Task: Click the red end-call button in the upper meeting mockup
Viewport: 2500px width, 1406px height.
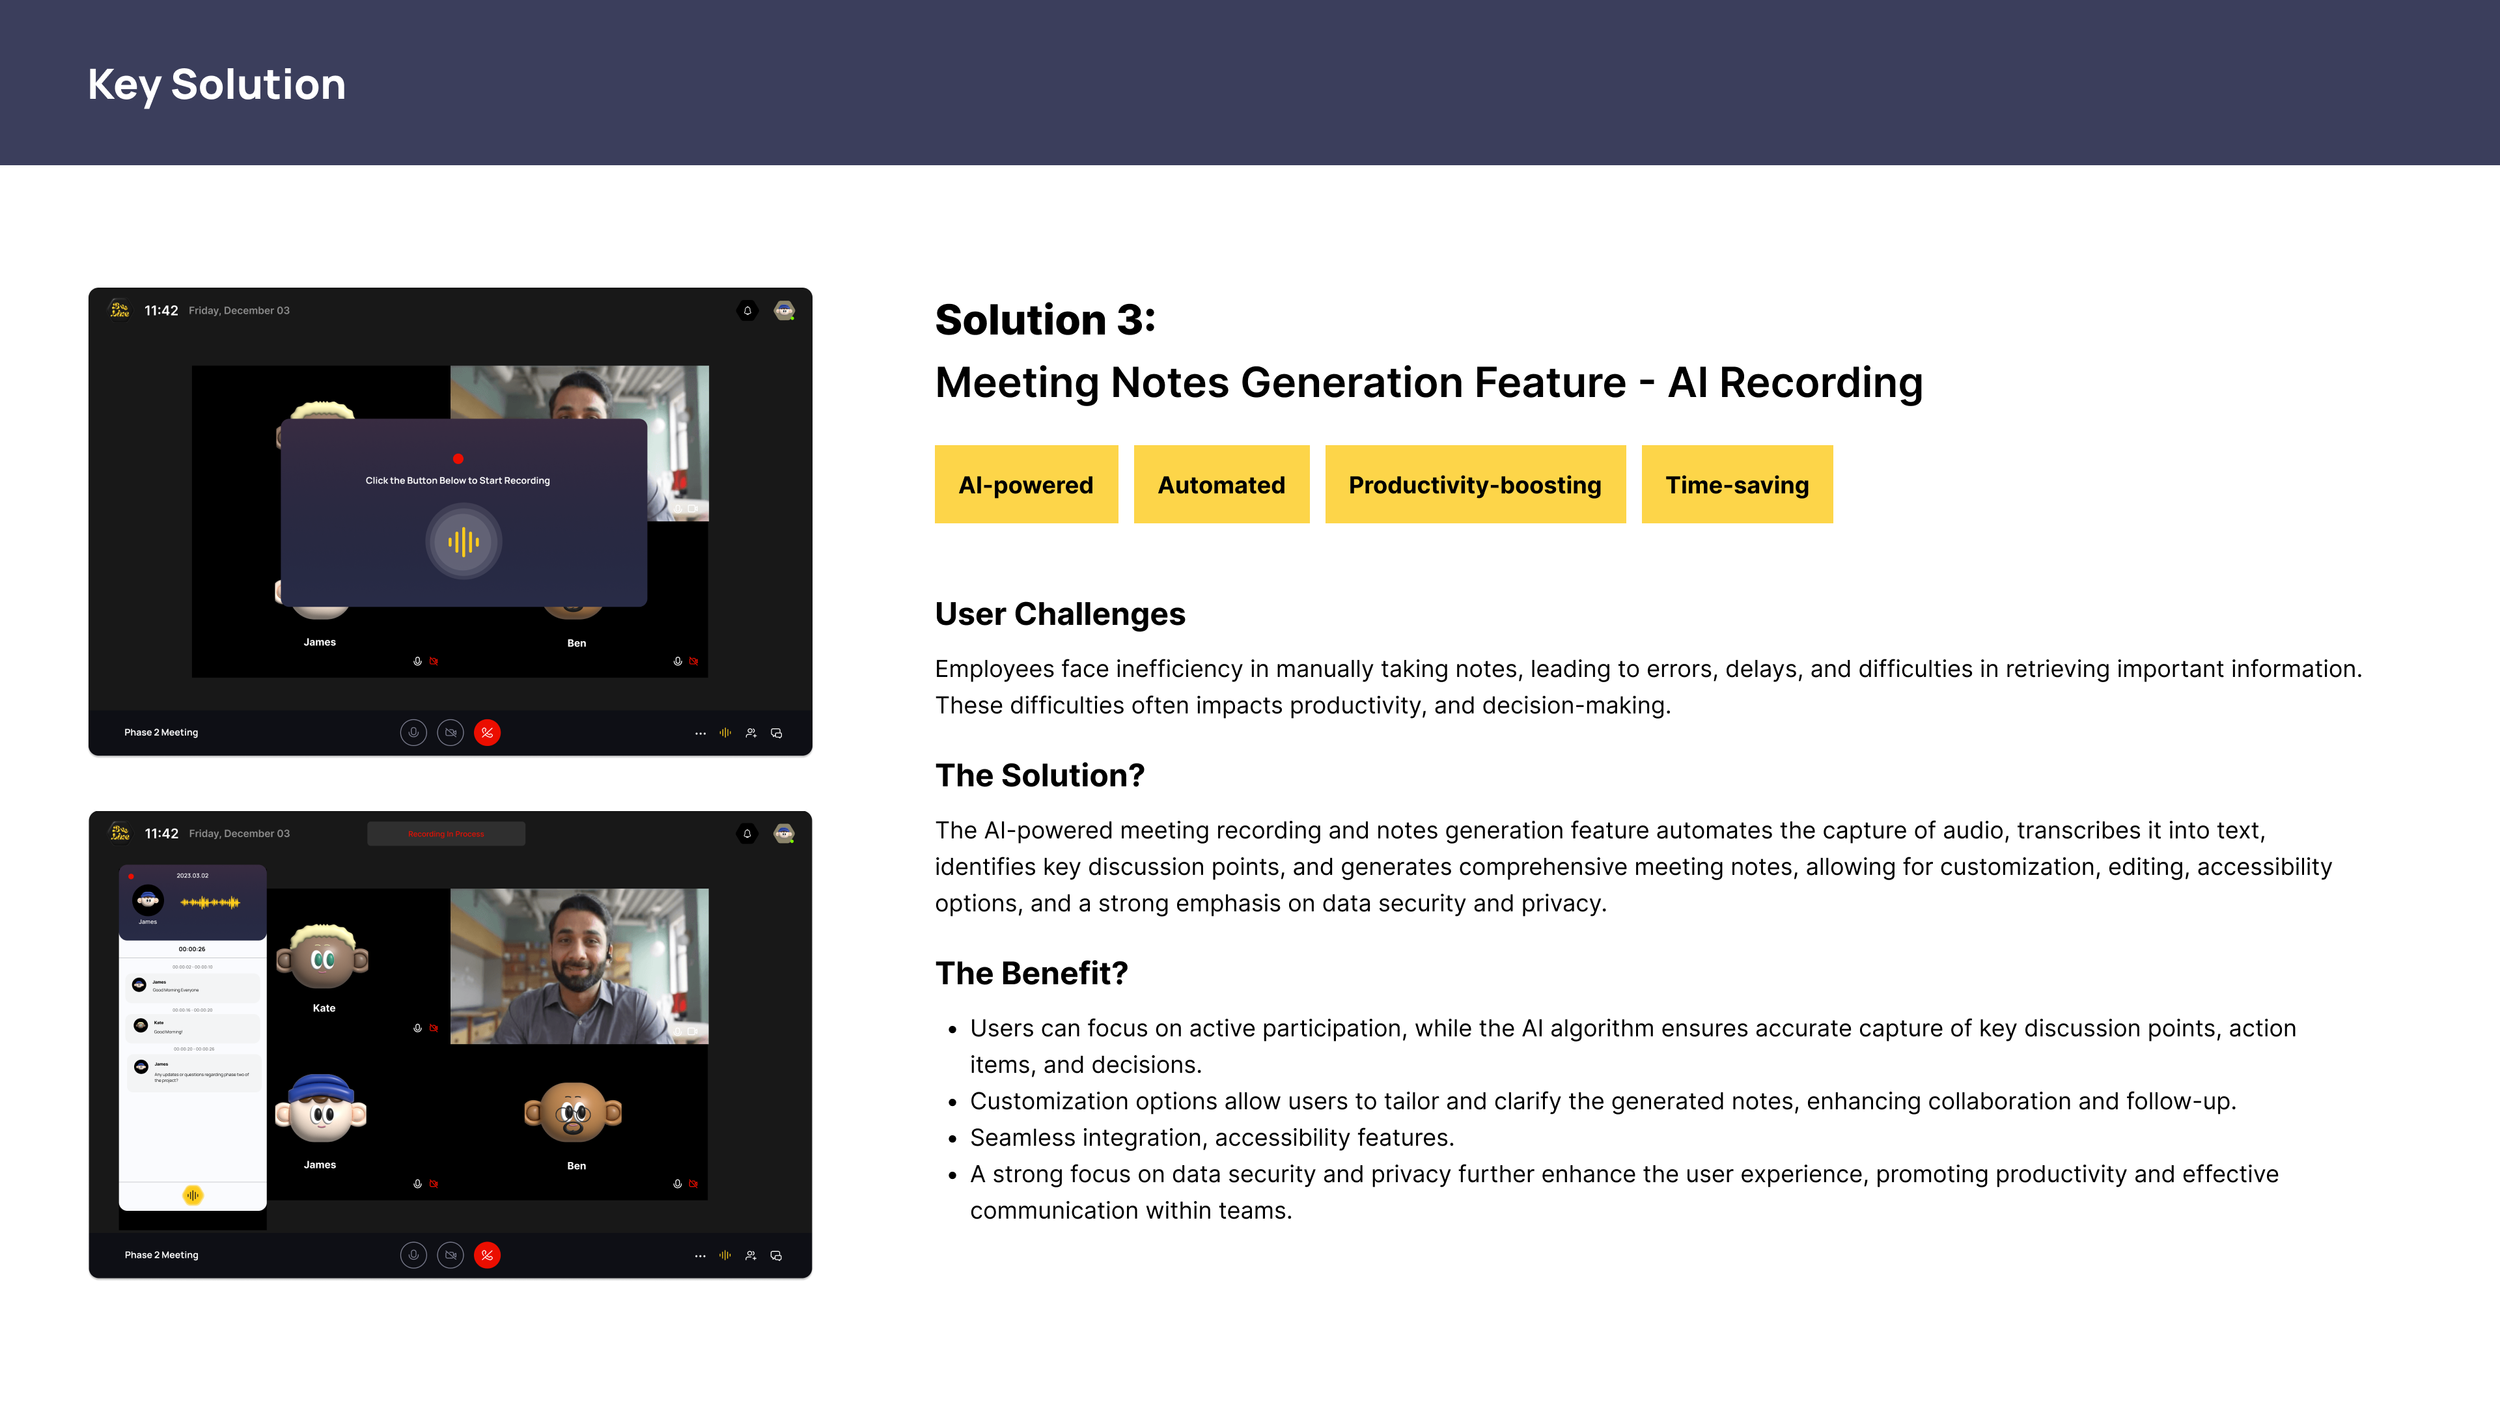Action: pyautogui.click(x=487, y=733)
